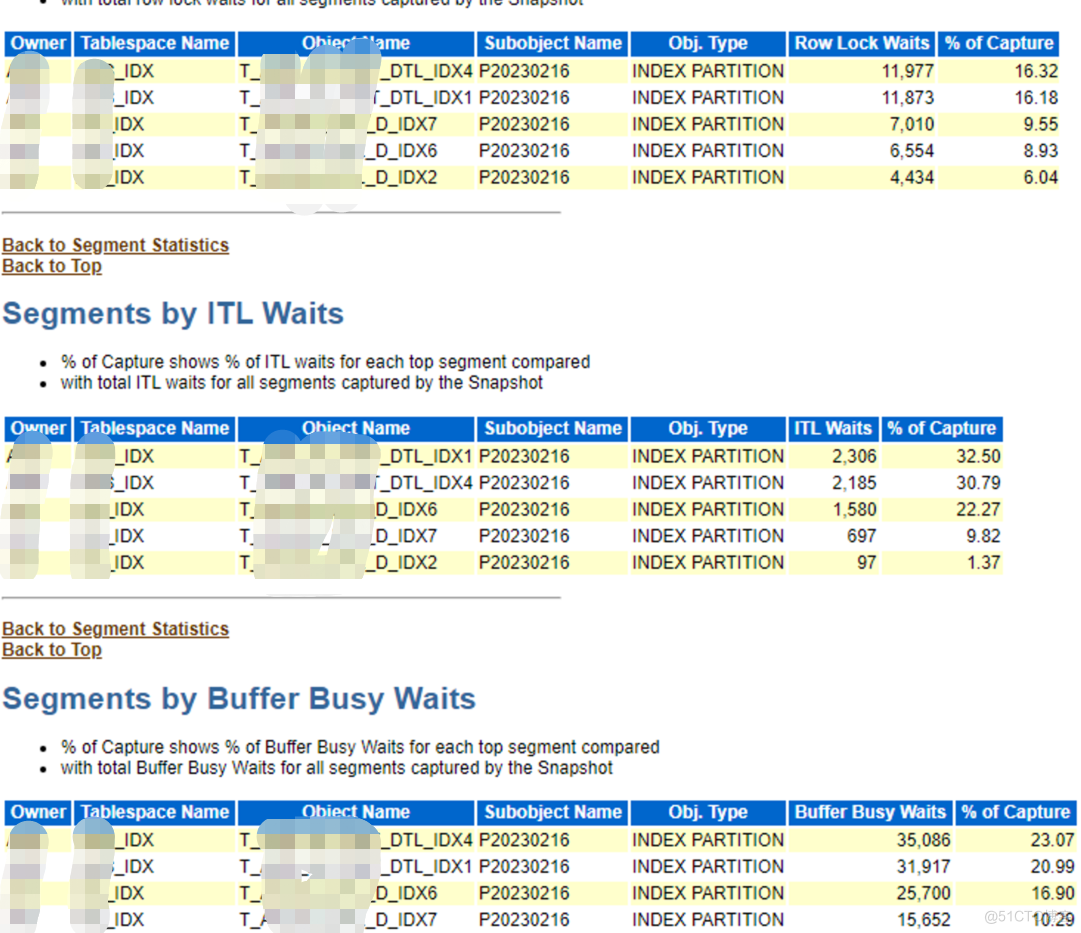Click row lock waits value 7,010
The image size is (1081, 933).
click(x=911, y=124)
